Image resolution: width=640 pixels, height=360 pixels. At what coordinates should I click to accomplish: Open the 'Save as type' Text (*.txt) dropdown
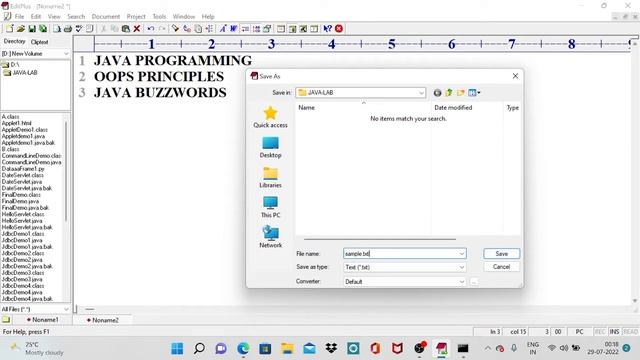tap(462, 267)
